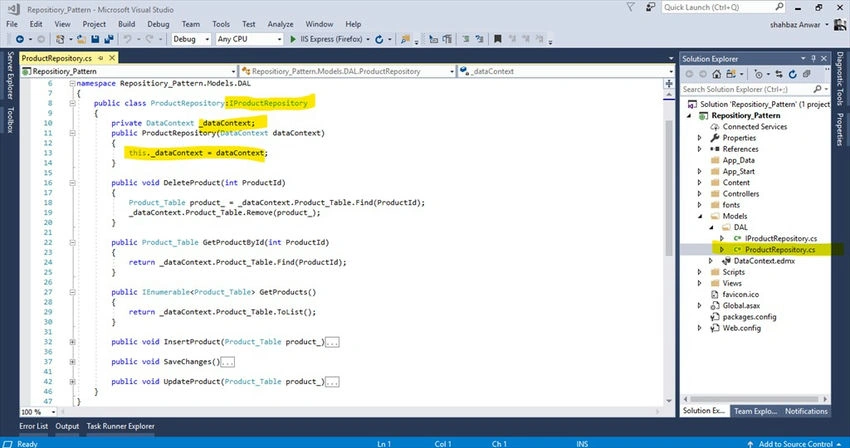The height and width of the screenshot is (448, 850).
Task: Click the editor's vertical scrollbar thumb
Action: pyautogui.click(x=669, y=188)
